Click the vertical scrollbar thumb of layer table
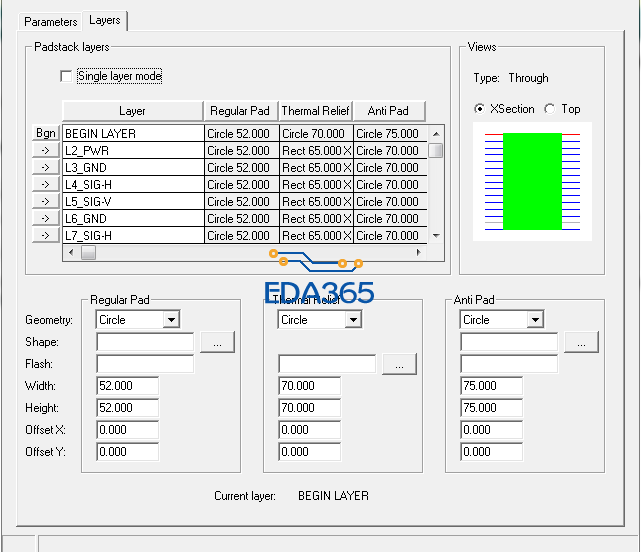 coord(436,150)
